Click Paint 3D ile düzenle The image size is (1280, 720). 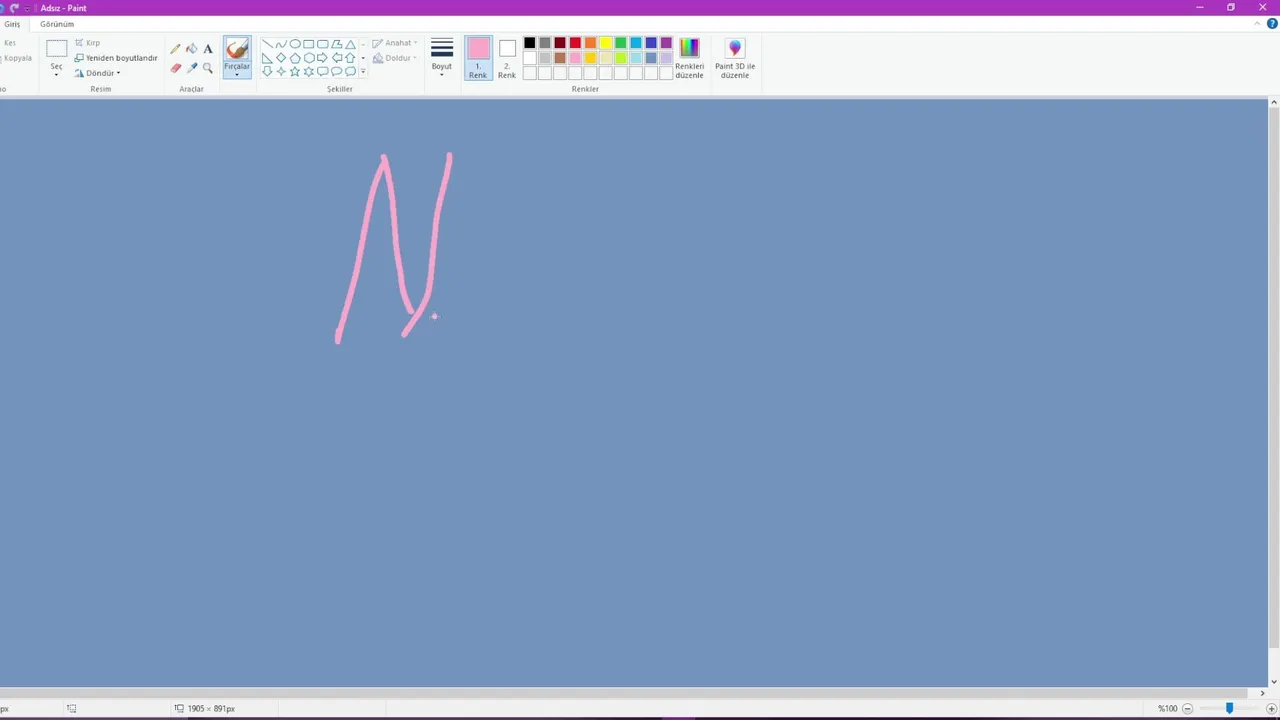click(x=735, y=59)
